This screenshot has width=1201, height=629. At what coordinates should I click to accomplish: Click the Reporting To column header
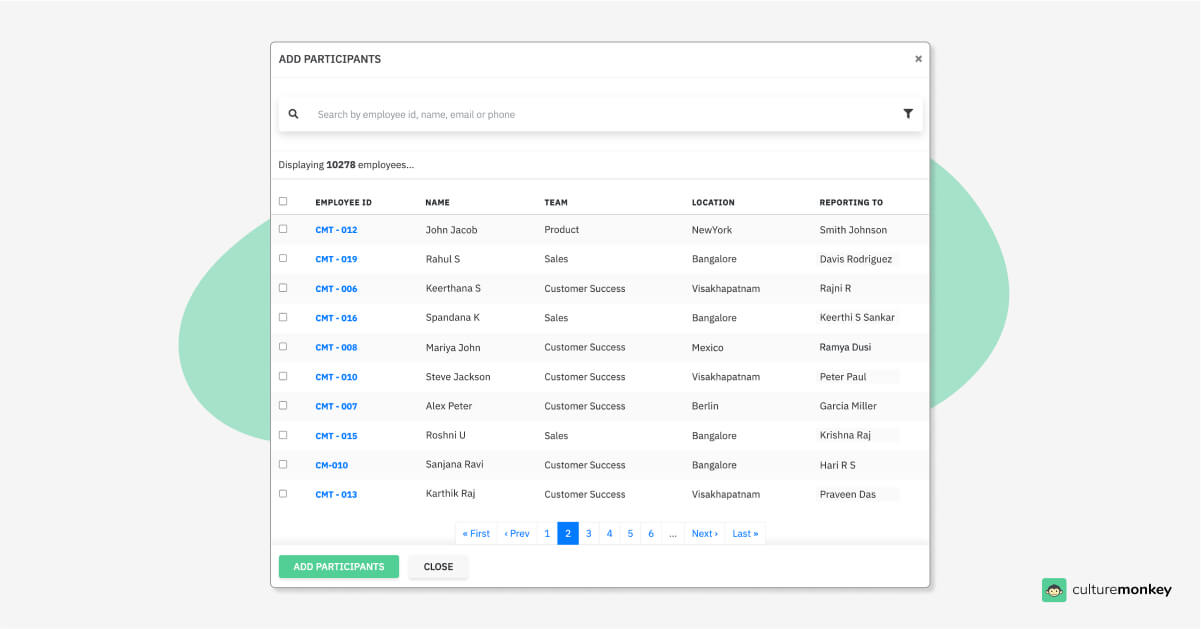point(851,202)
